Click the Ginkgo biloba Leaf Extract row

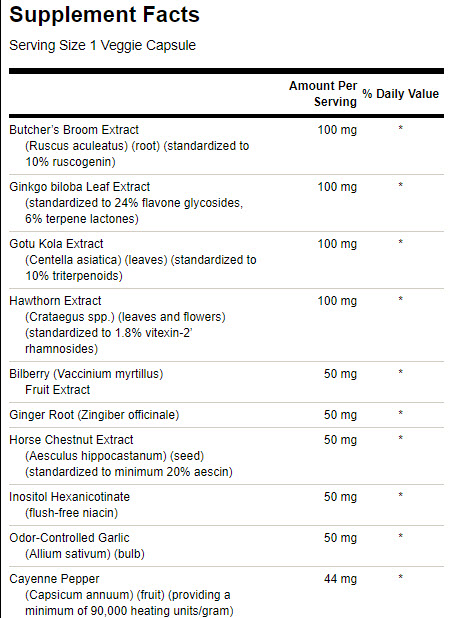[226, 203]
